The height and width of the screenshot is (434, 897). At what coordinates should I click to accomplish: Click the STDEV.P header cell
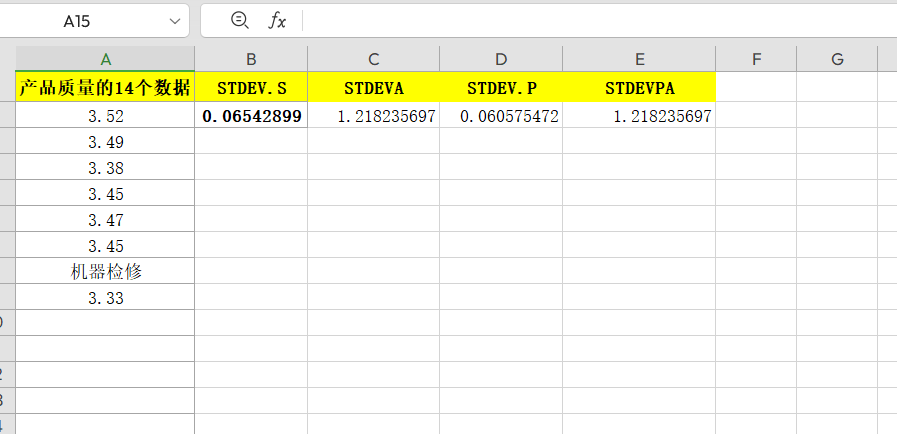click(x=501, y=88)
